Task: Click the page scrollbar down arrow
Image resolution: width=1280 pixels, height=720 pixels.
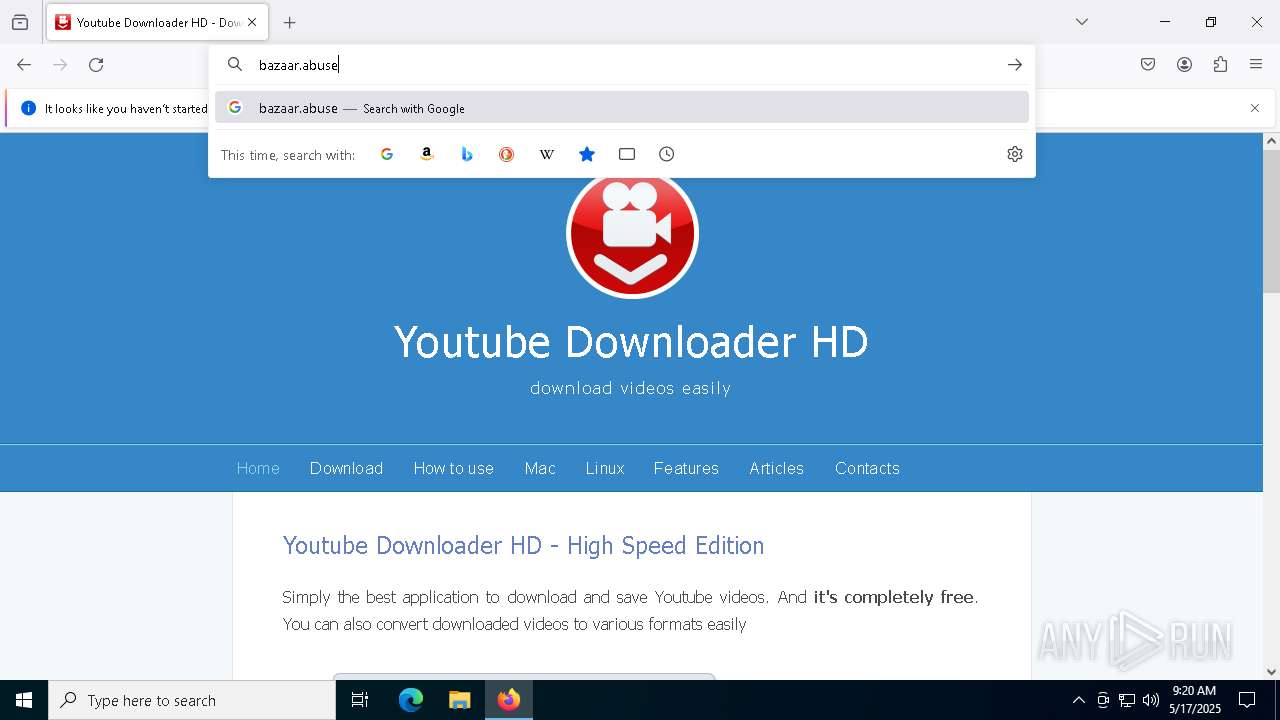Action: (1271, 672)
